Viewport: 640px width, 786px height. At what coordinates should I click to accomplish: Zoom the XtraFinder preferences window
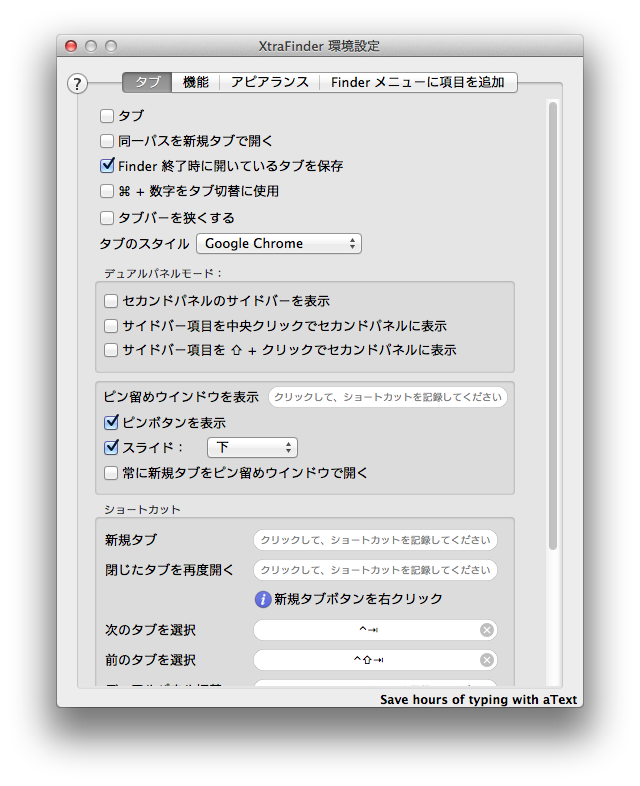pyautogui.click(x=111, y=46)
